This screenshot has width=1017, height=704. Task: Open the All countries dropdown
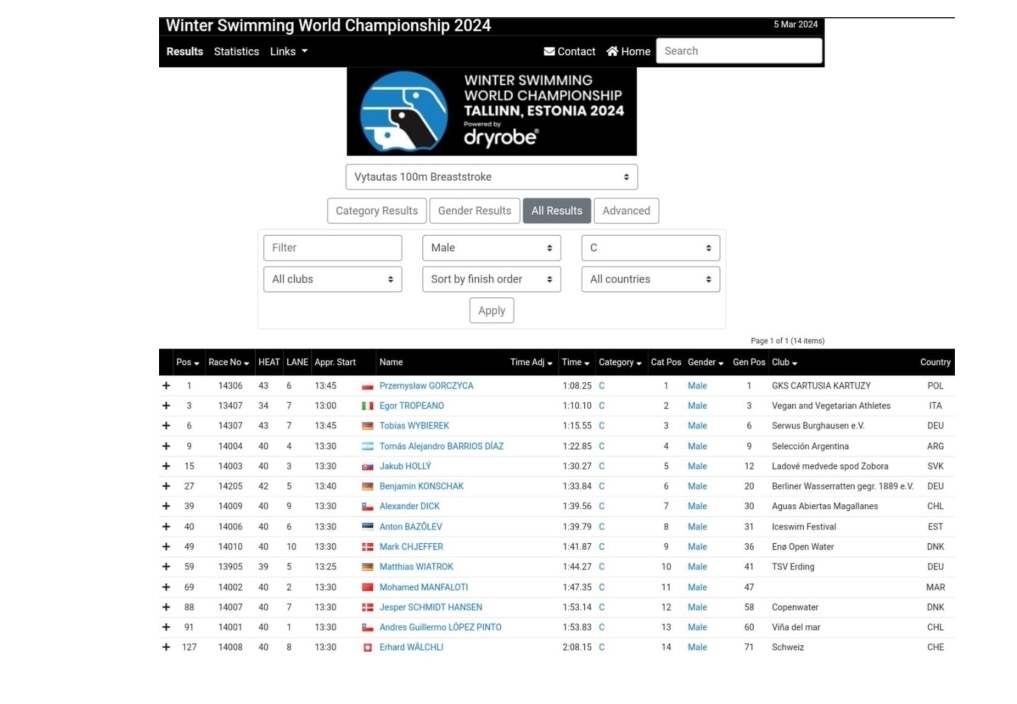(x=650, y=279)
